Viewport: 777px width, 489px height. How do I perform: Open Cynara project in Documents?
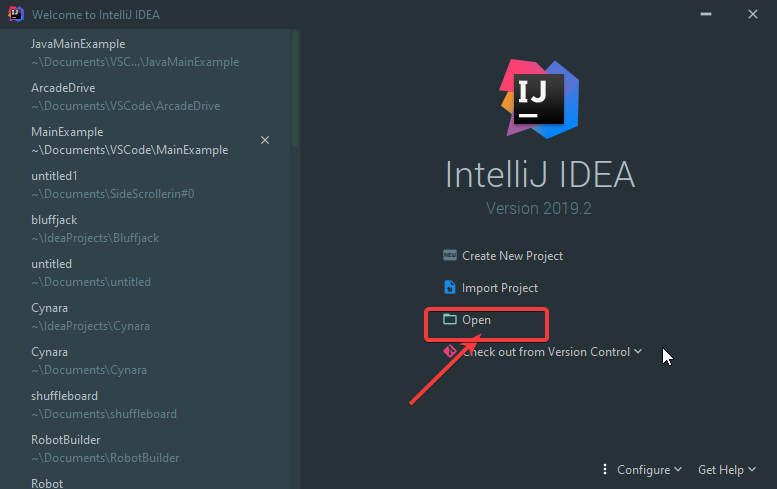coord(146,361)
